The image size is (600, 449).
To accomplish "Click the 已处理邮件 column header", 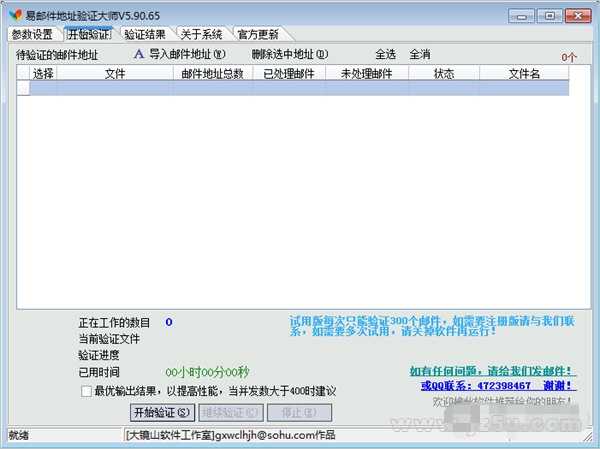I will point(289,73).
